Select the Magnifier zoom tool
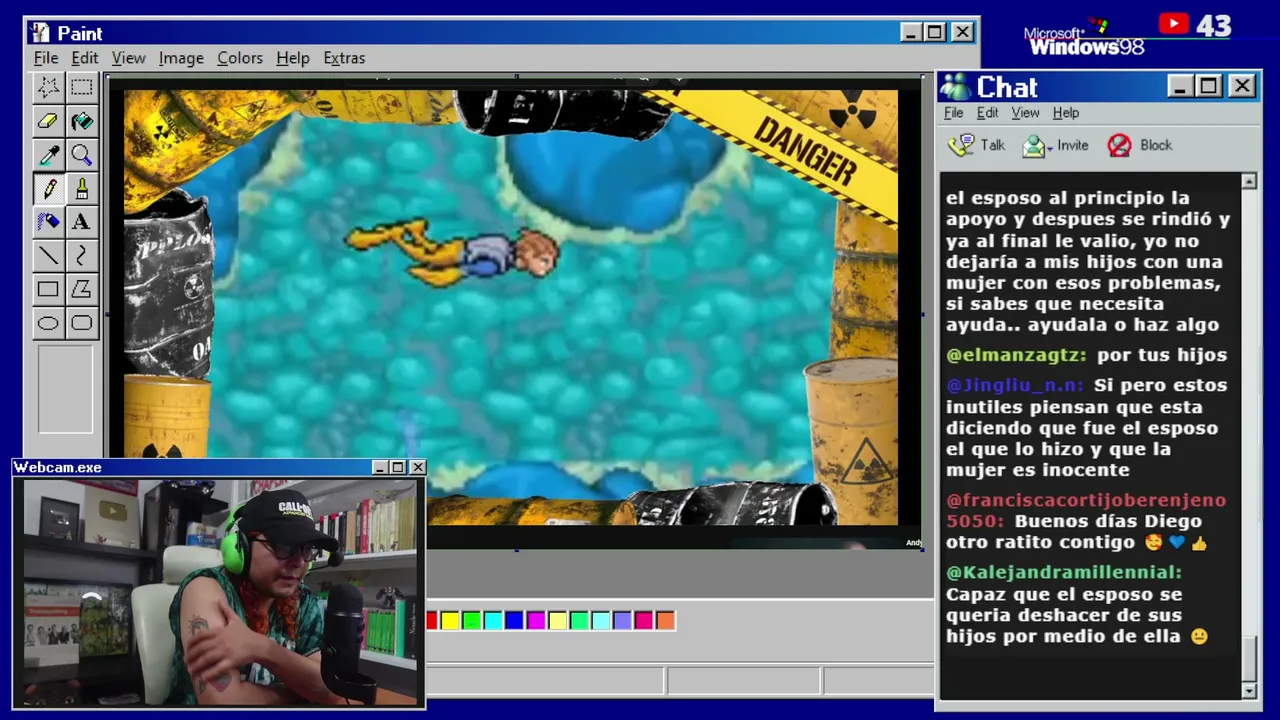 [82, 155]
